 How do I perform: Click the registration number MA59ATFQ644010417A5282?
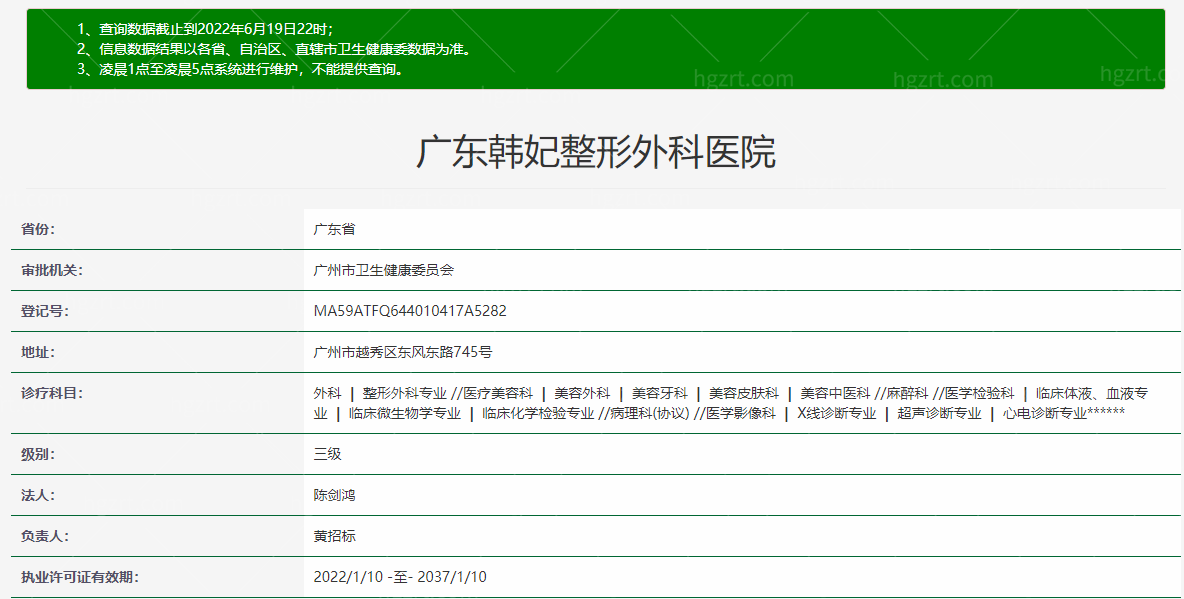click(410, 311)
